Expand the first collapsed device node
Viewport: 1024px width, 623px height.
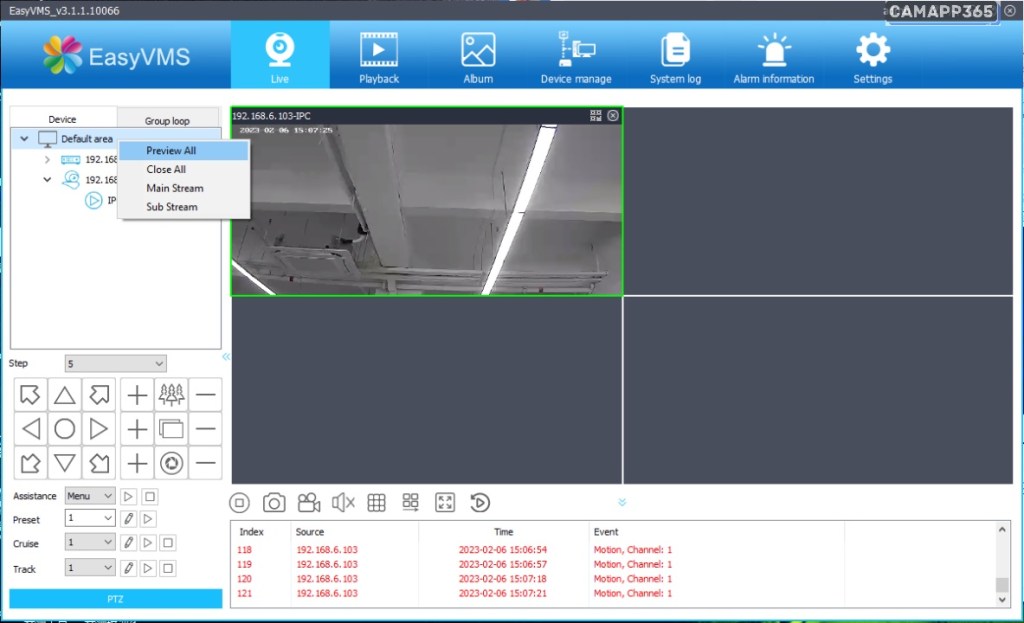pyautogui.click(x=47, y=159)
